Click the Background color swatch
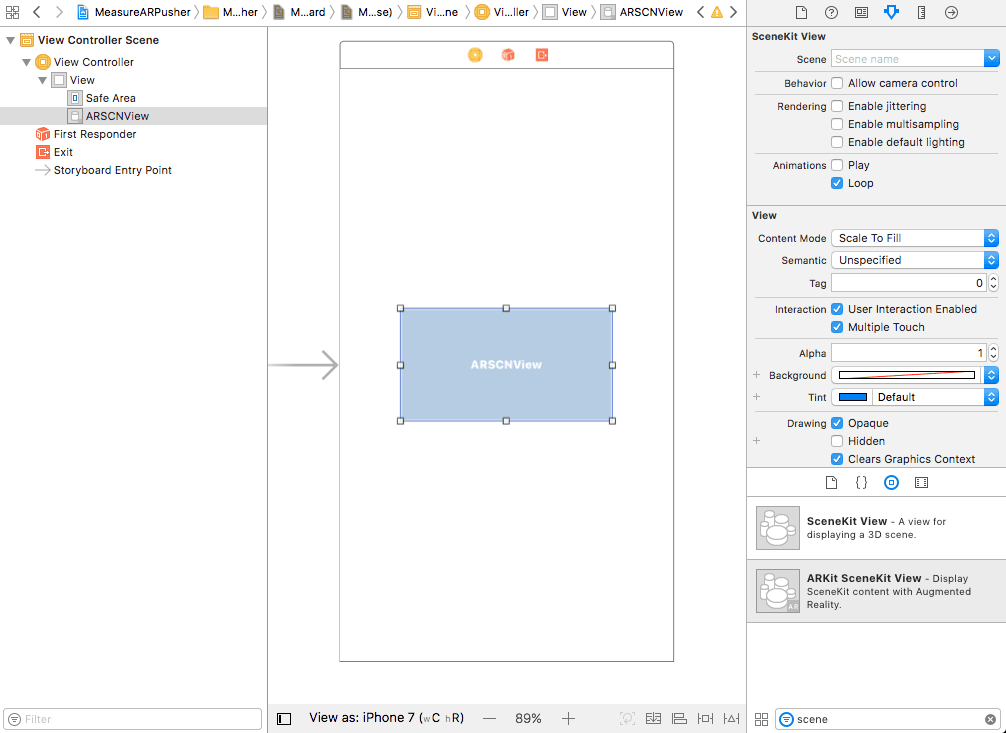This screenshot has width=1006, height=733. [x=906, y=375]
